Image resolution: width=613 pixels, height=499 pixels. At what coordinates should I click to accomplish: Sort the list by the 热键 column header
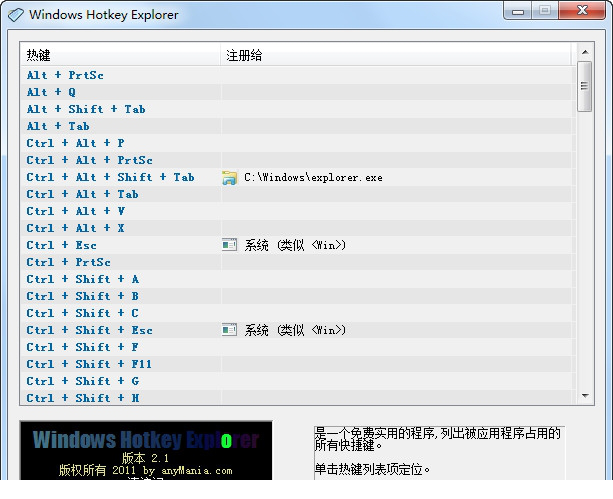[120, 55]
